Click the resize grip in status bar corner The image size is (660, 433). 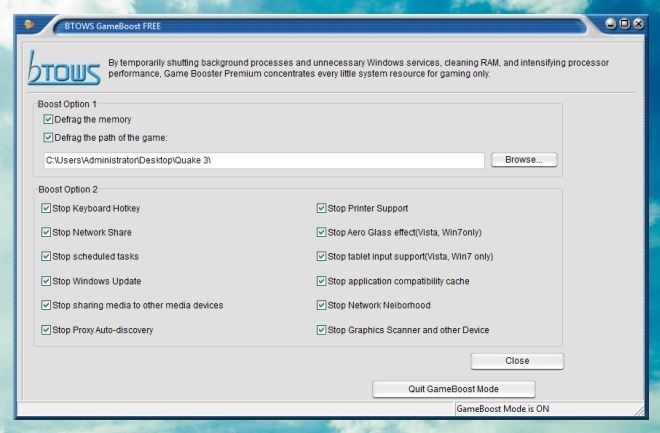point(639,410)
